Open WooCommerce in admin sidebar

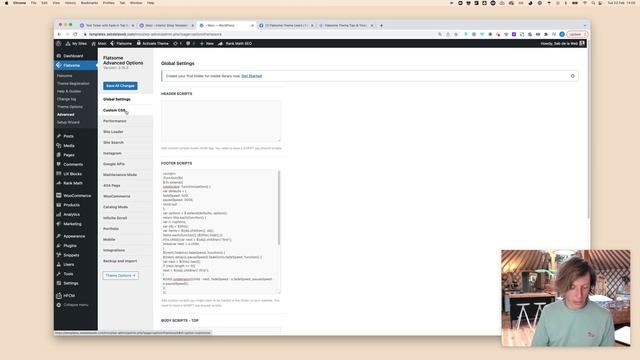pos(77,196)
